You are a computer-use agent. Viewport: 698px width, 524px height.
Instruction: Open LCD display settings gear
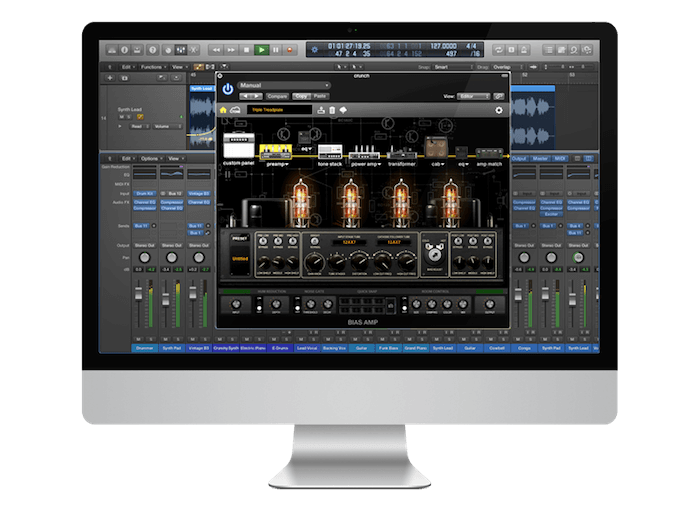pos(315,50)
